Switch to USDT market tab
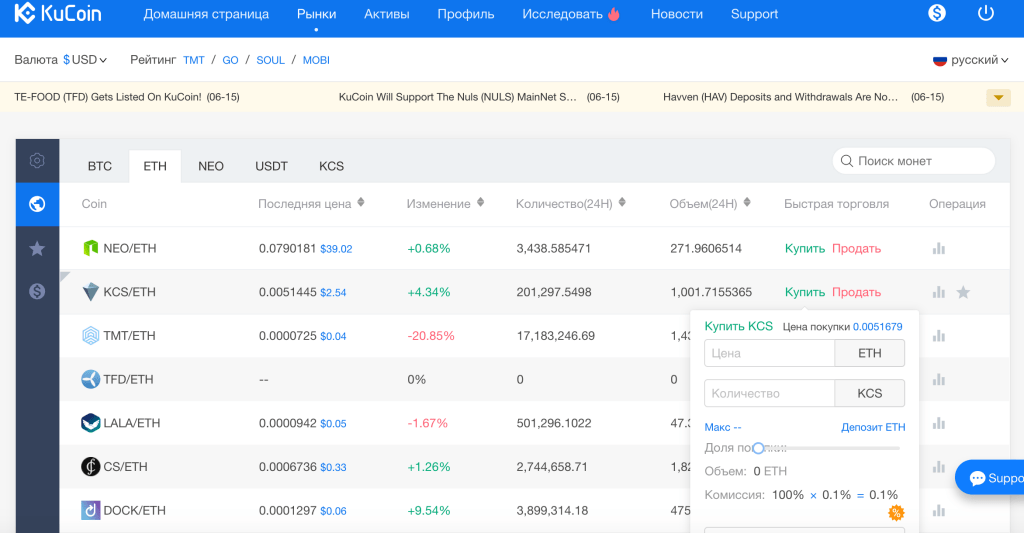This screenshot has width=1024, height=533. 272,166
